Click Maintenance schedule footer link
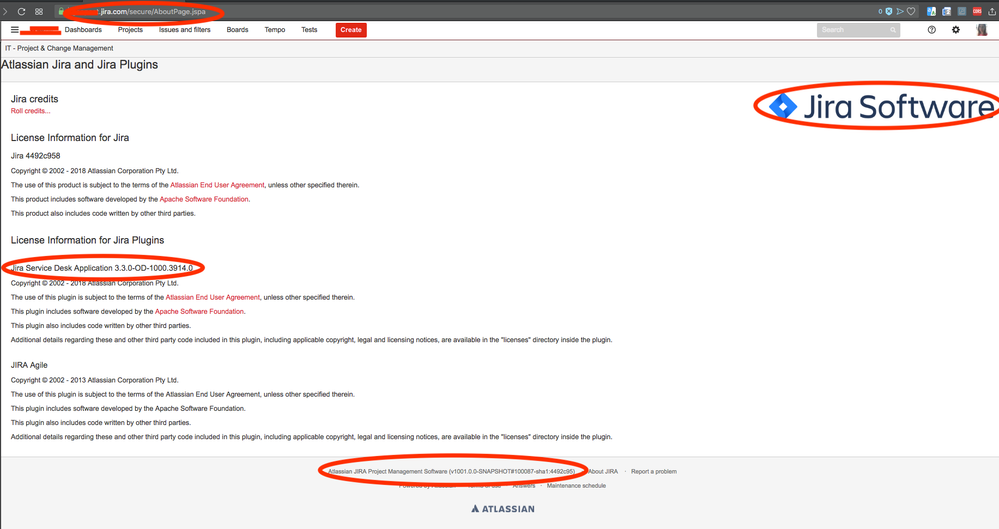Image resolution: width=999 pixels, height=529 pixels. point(576,486)
